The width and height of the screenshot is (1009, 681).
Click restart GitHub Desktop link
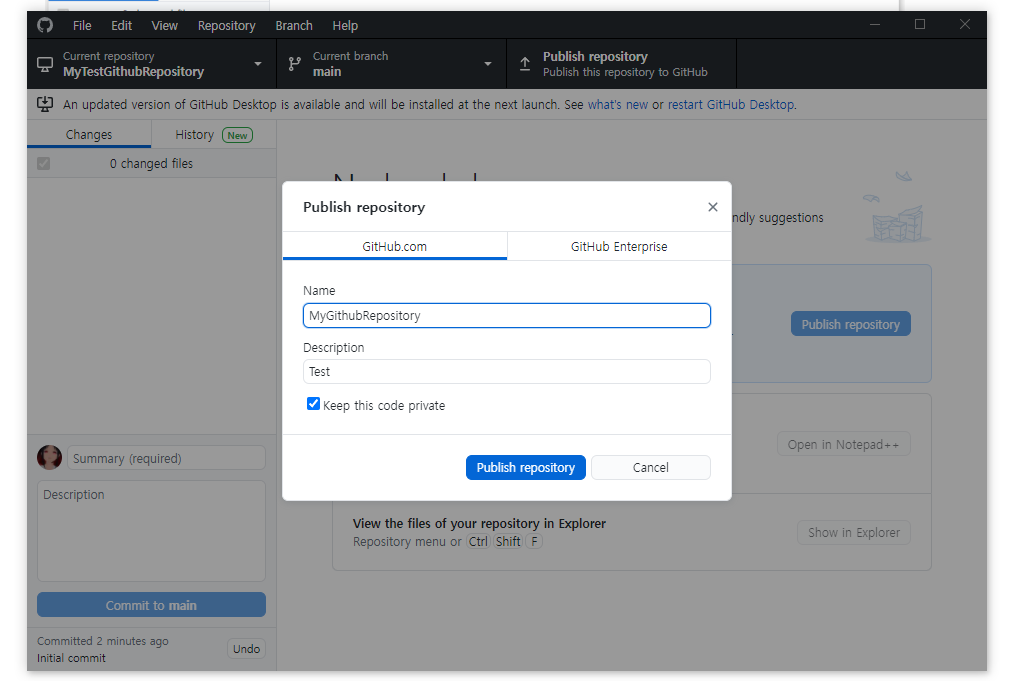click(731, 104)
